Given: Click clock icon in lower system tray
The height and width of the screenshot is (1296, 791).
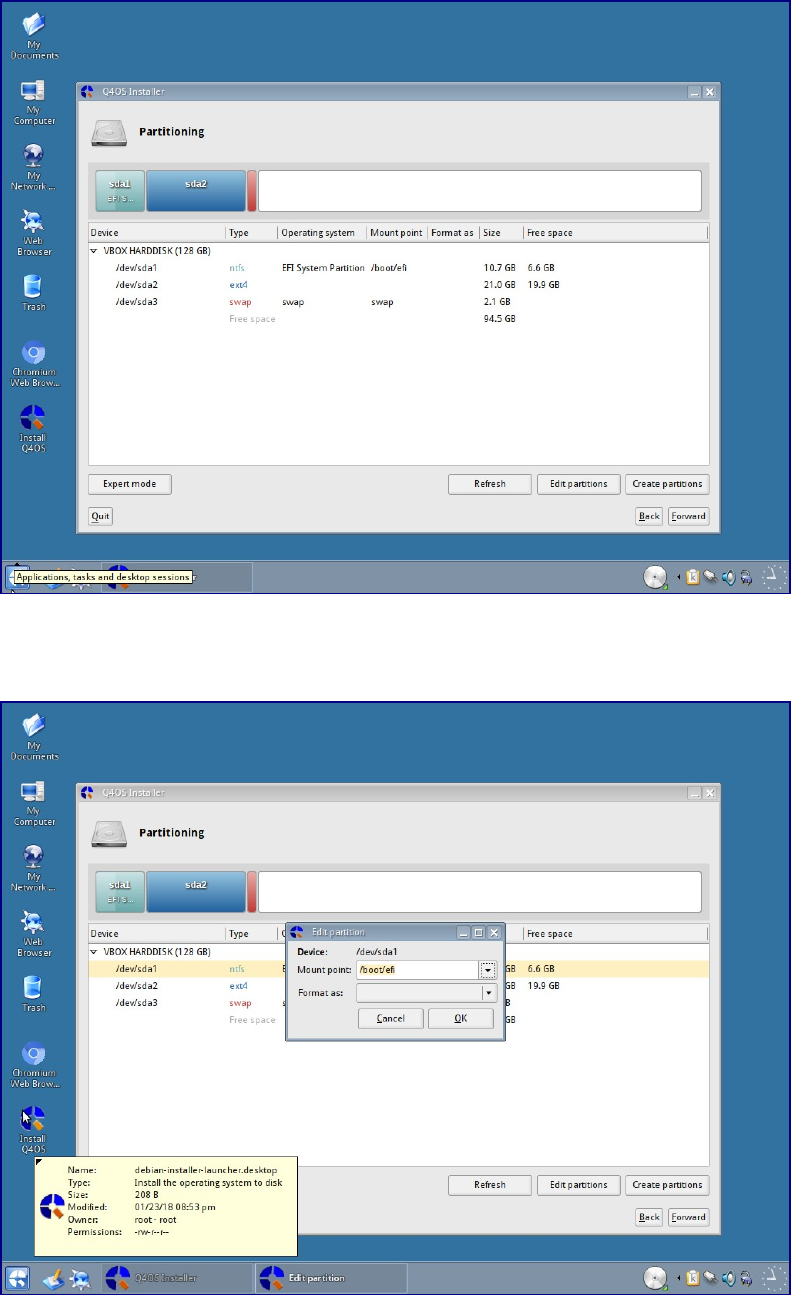Looking at the screenshot, I should pos(773,1277).
